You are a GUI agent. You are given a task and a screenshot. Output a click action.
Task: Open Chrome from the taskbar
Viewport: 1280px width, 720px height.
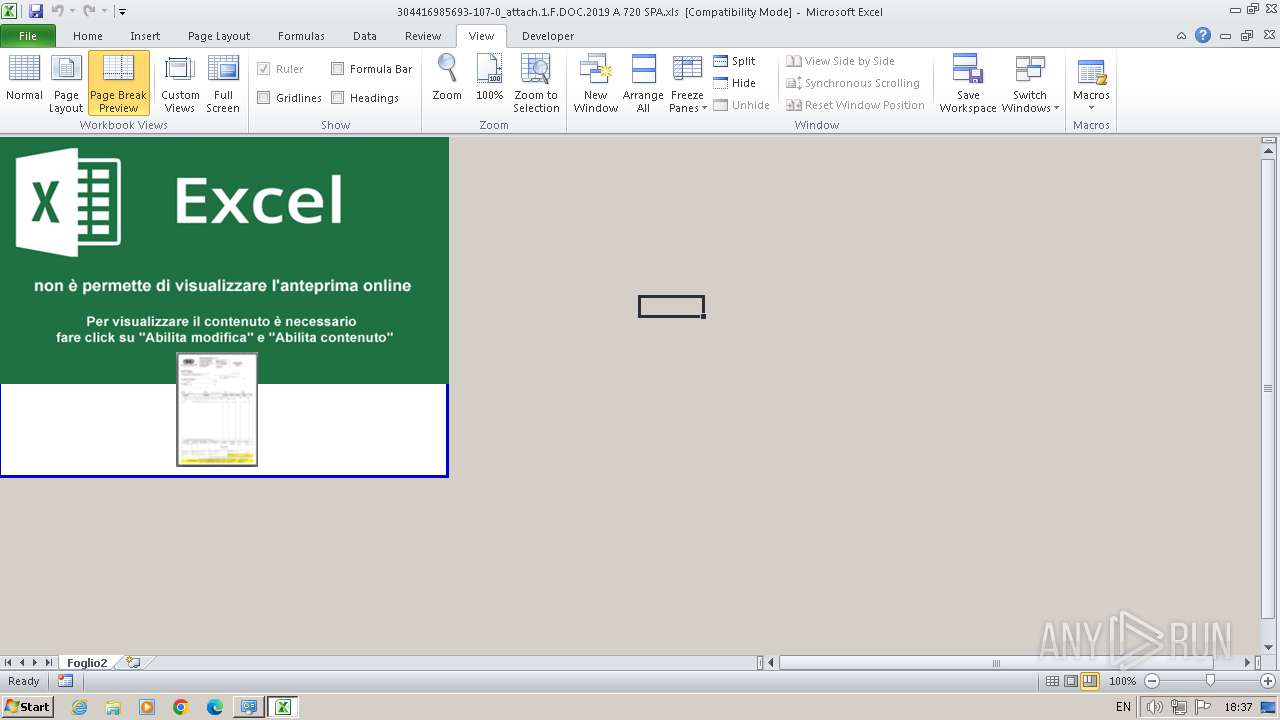point(181,707)
